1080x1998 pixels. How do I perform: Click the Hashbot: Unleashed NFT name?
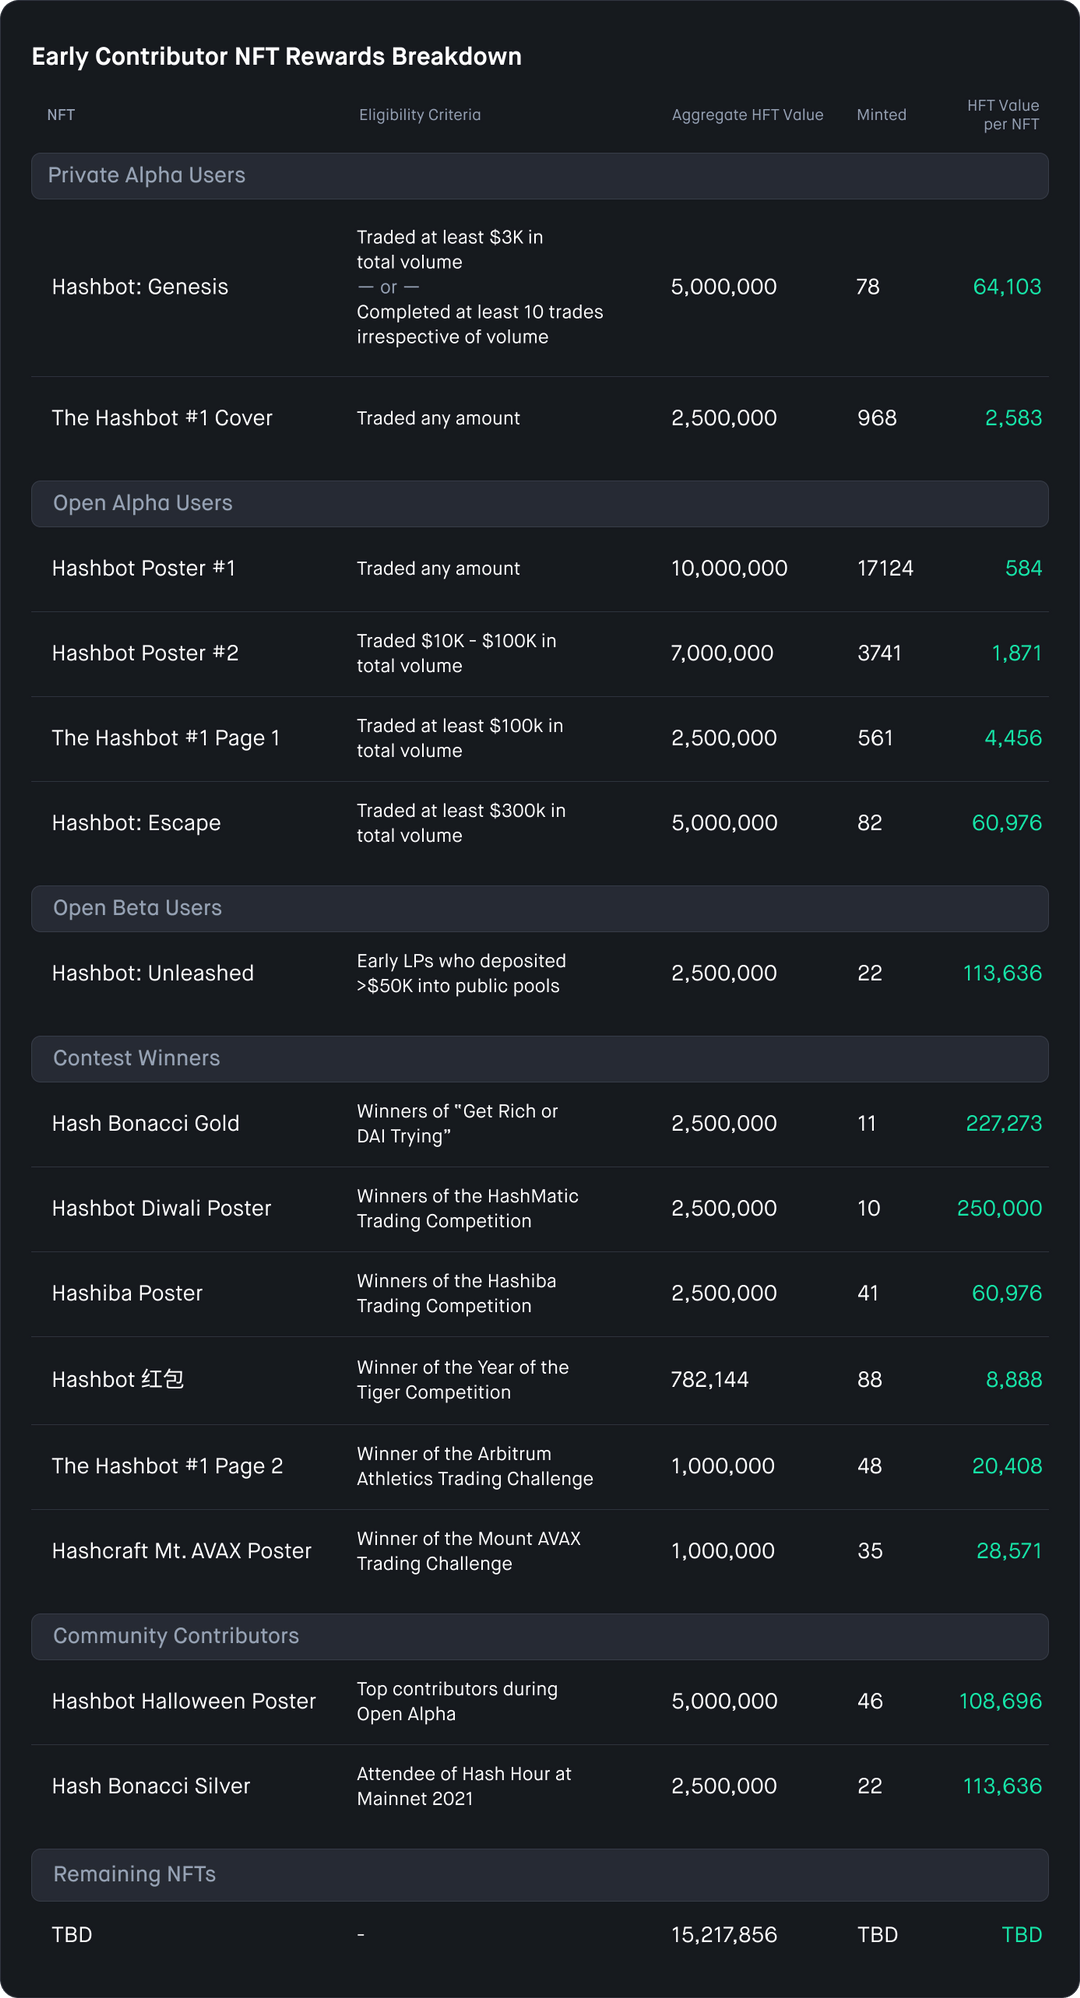(153, 974)
